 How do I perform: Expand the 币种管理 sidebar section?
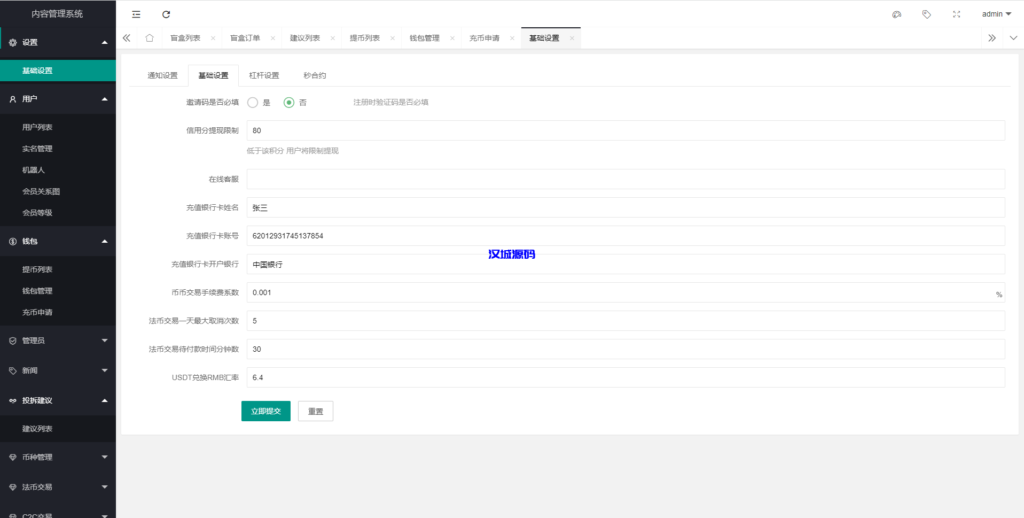click(x=58, y=457)
